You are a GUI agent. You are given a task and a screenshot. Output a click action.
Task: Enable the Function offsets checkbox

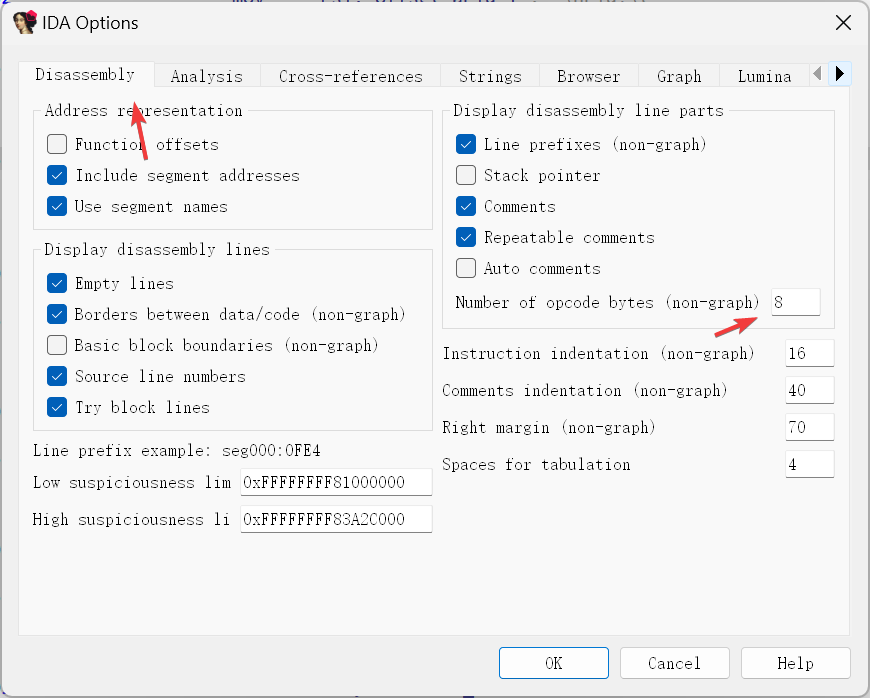[57, 145]
